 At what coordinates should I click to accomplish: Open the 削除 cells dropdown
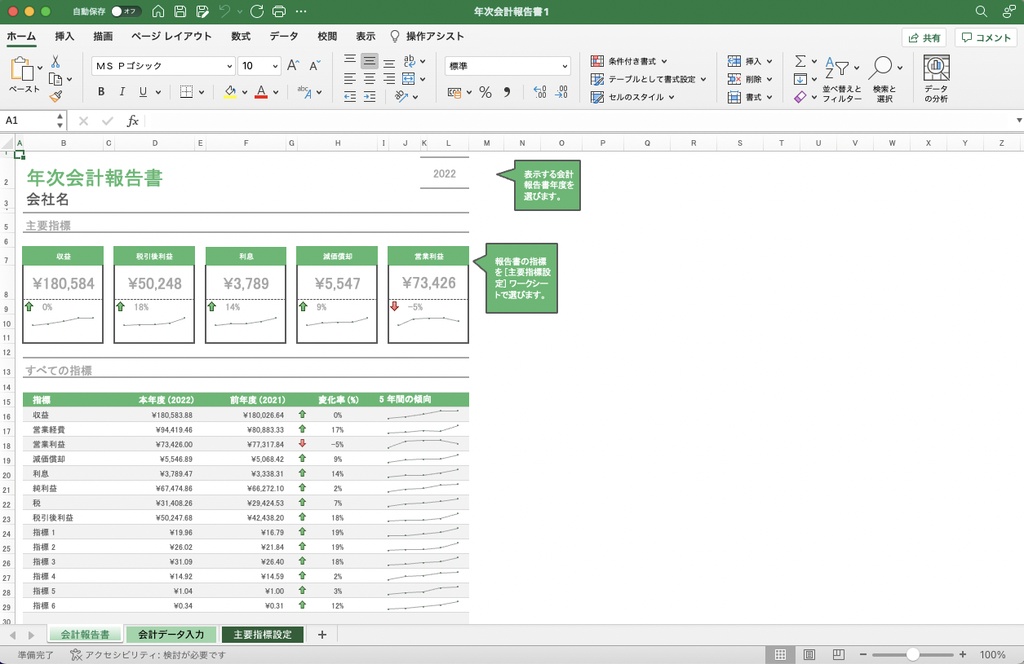pos(750,79)
